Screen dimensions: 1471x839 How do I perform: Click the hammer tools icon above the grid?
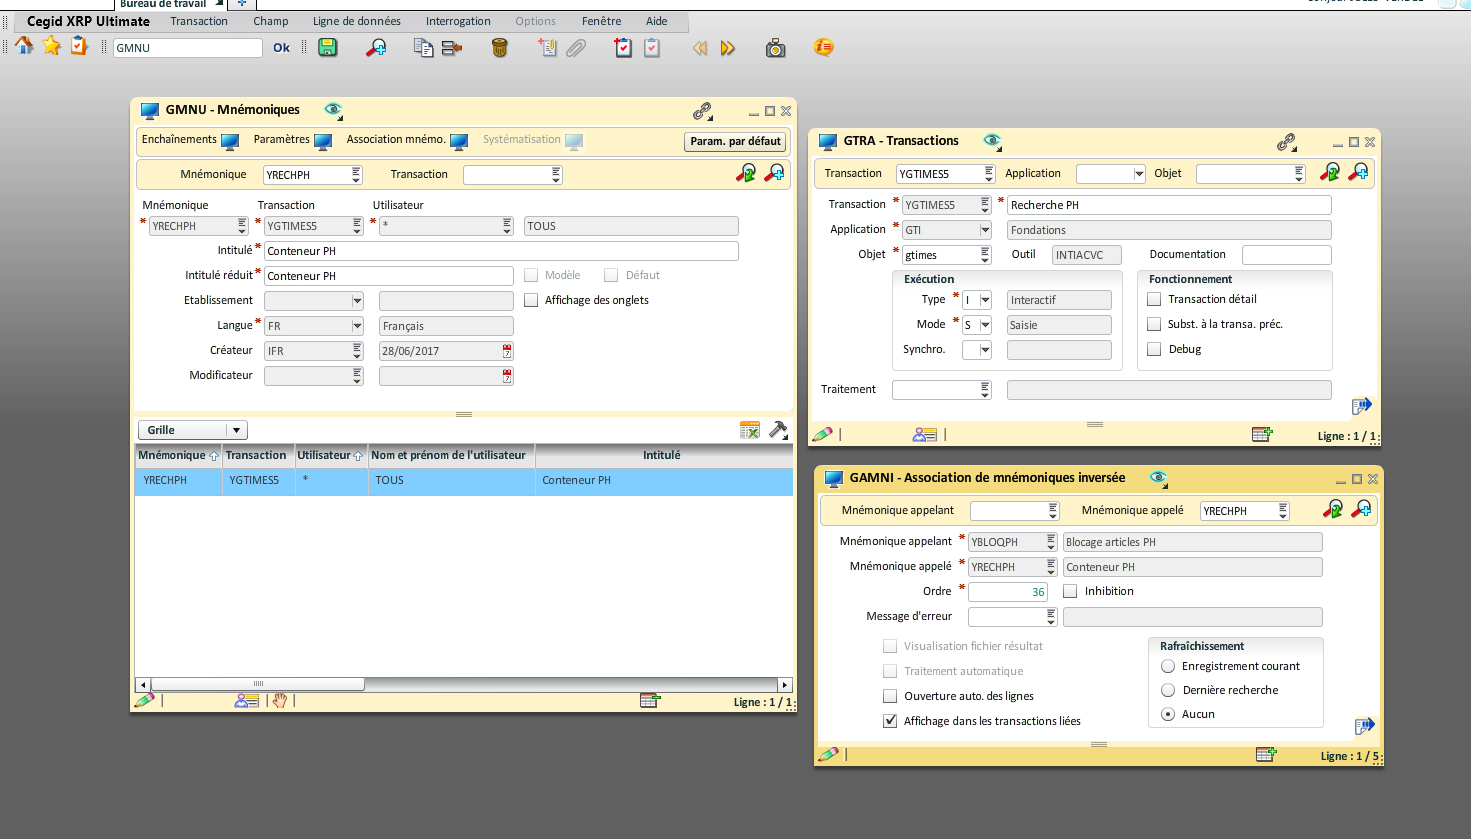pyautogui.click(x=778, y=430)
